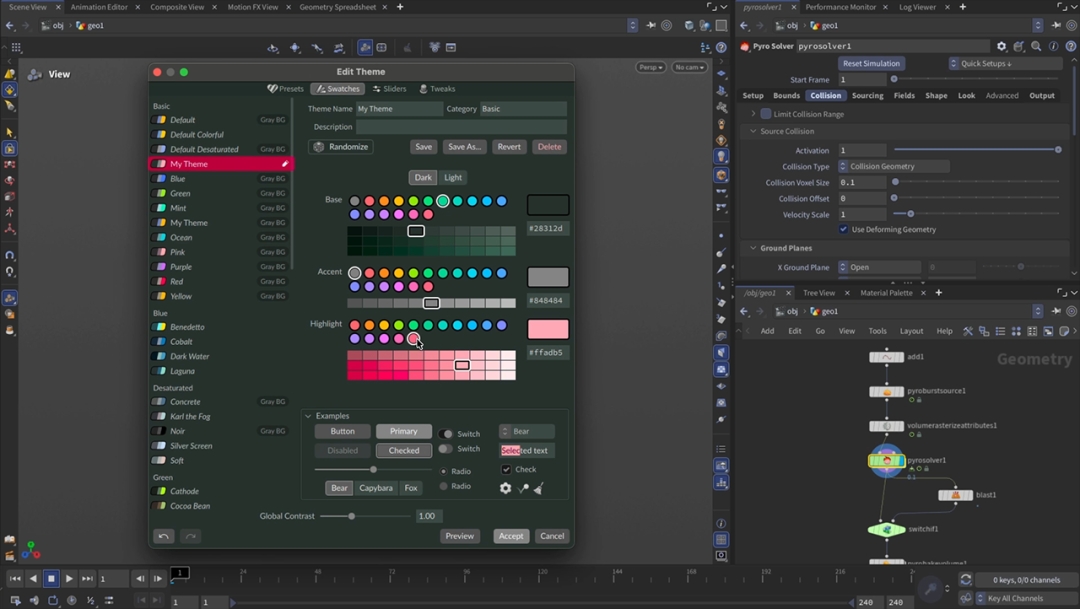This screenshot has width=1080, height=609.
Task: Open the Pyro Solver info icon
Action: pos(1053,46)
